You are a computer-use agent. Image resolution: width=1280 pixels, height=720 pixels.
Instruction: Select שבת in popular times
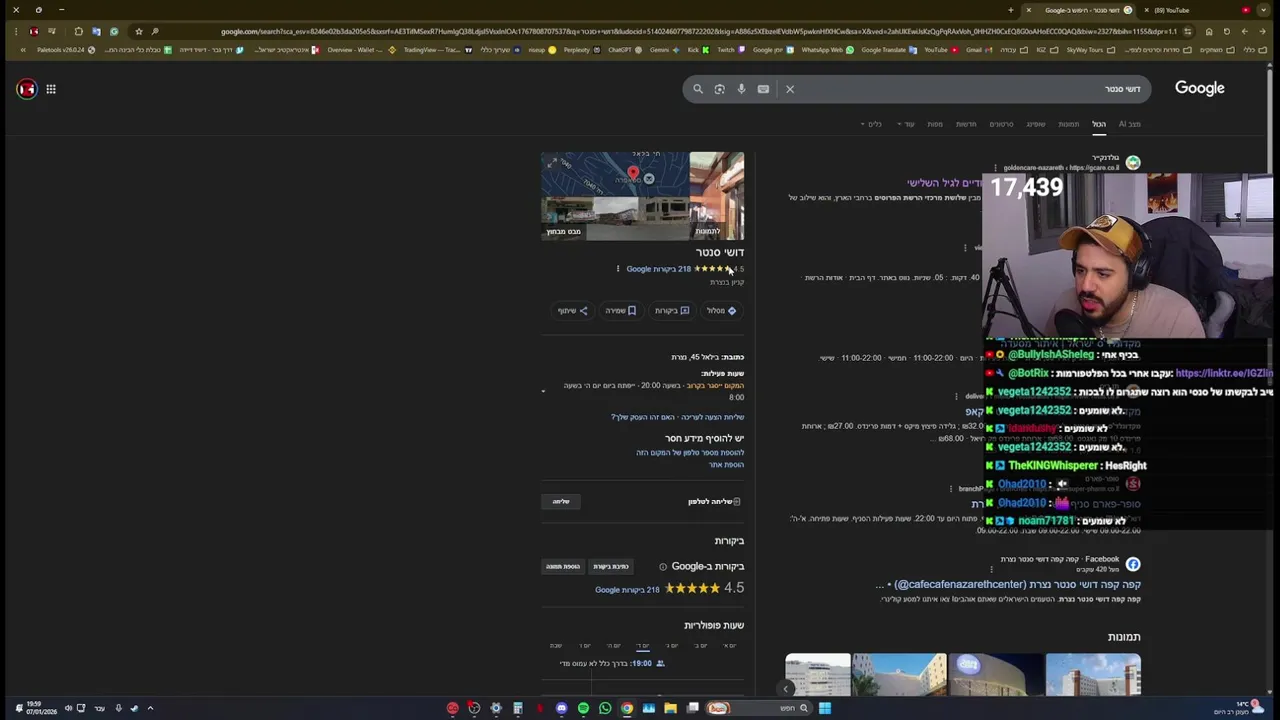click(556, 646)
